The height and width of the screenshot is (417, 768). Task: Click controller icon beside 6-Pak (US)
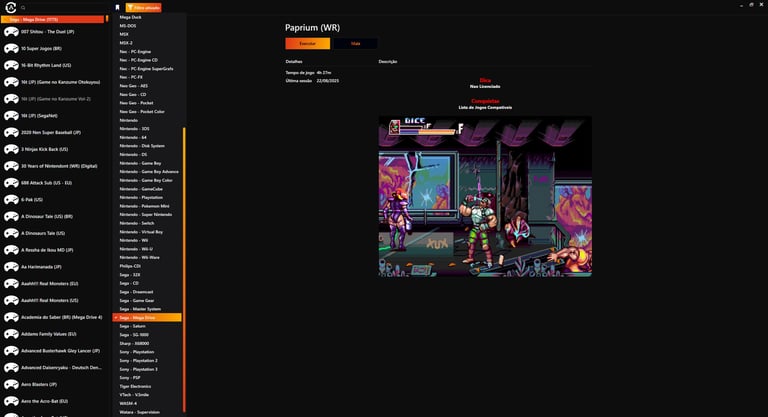pyautogui.click(x=11, y=199)
